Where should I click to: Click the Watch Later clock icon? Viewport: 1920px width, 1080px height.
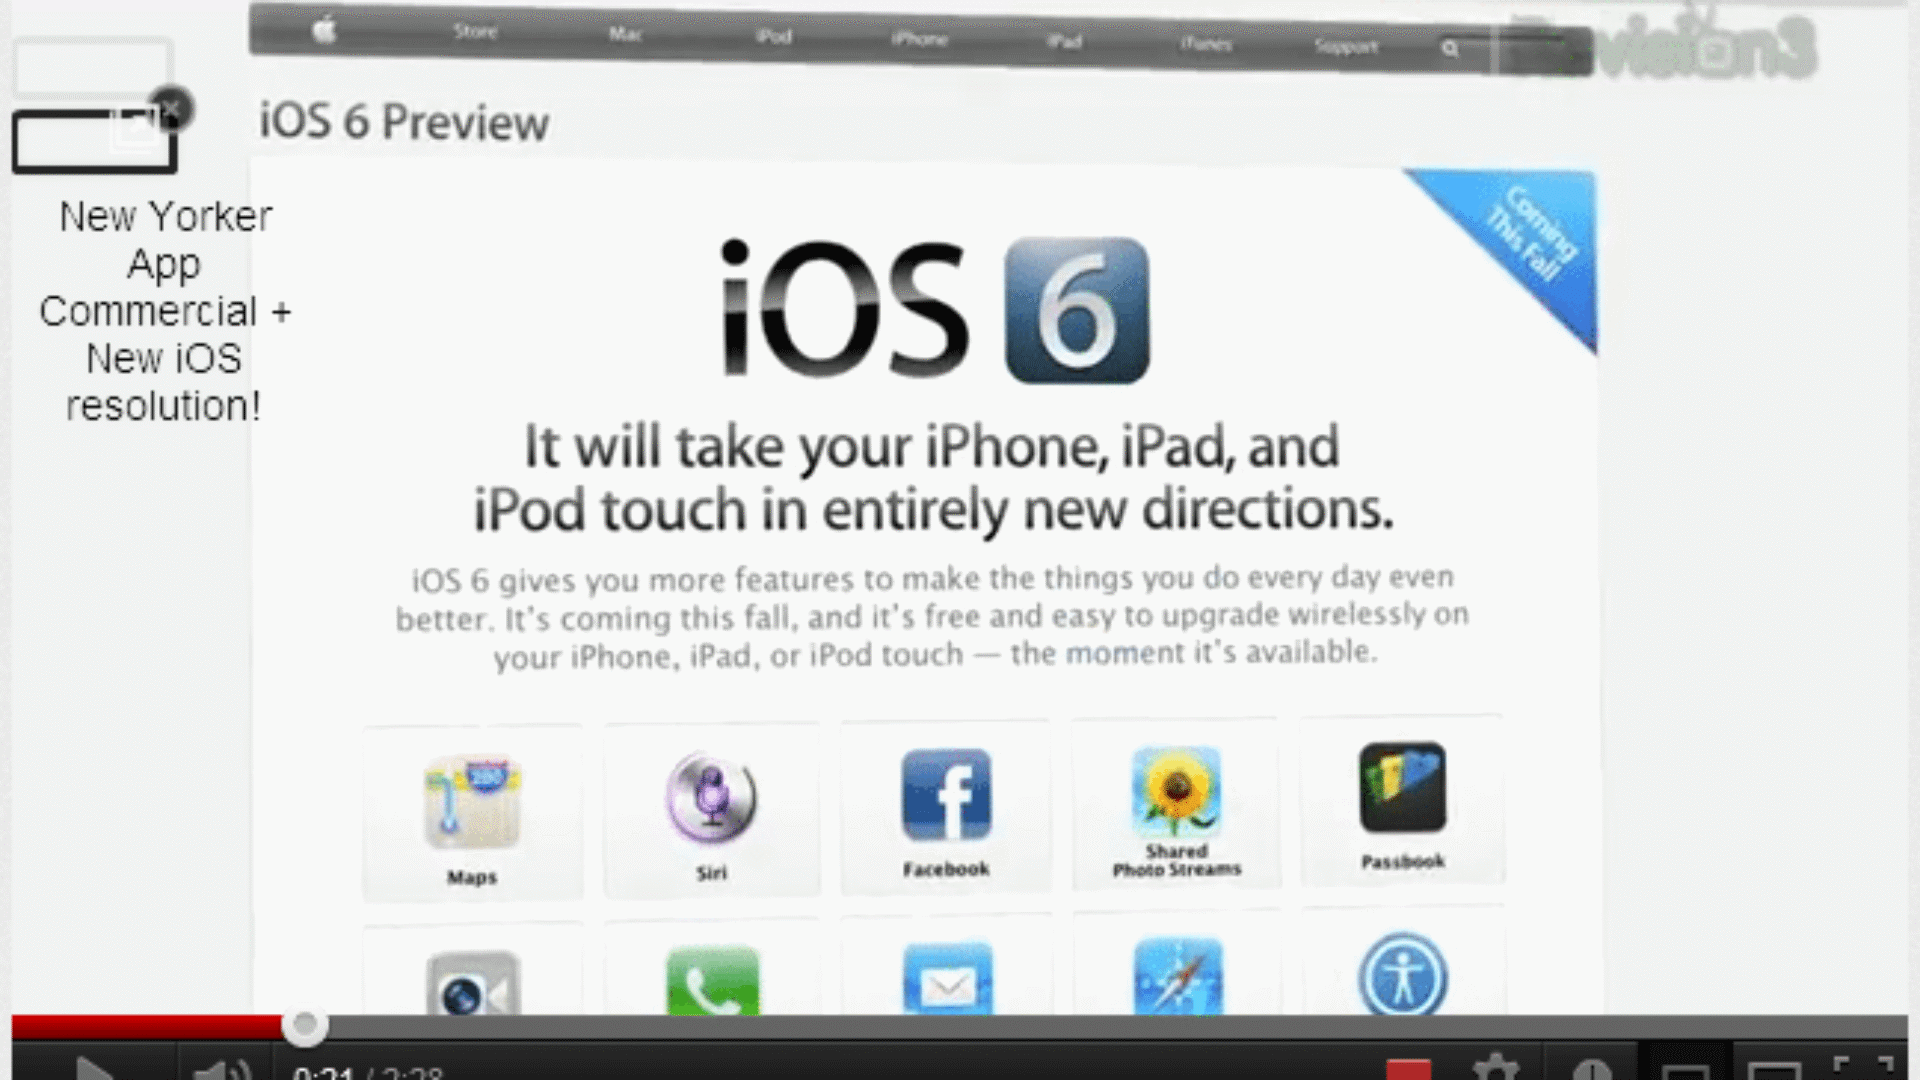click(x=1592, y=1070)
